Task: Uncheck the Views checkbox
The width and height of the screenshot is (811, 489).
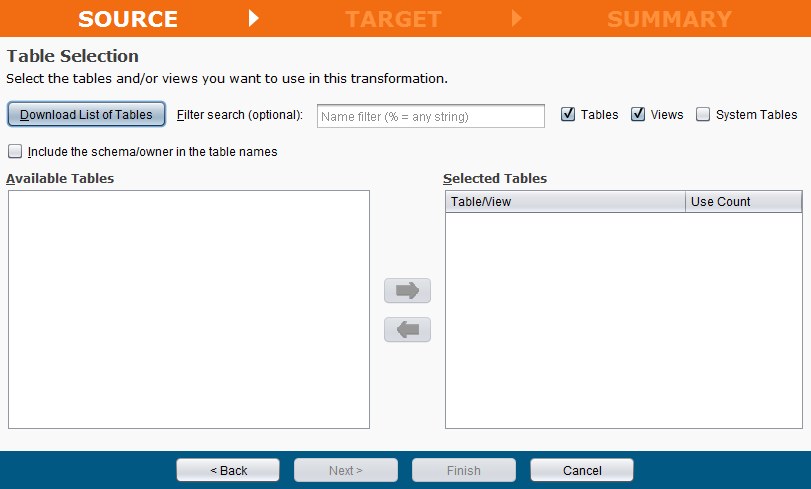Action: tap(638, 115)
